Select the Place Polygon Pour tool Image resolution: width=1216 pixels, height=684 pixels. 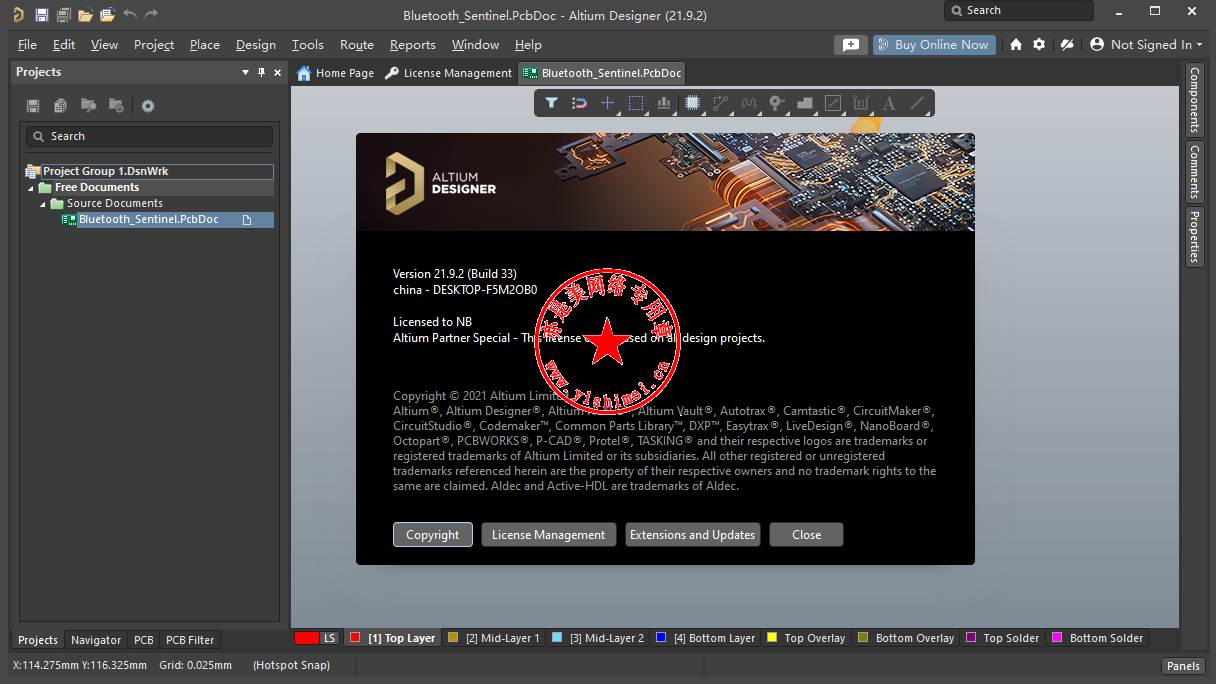(804, 103)
